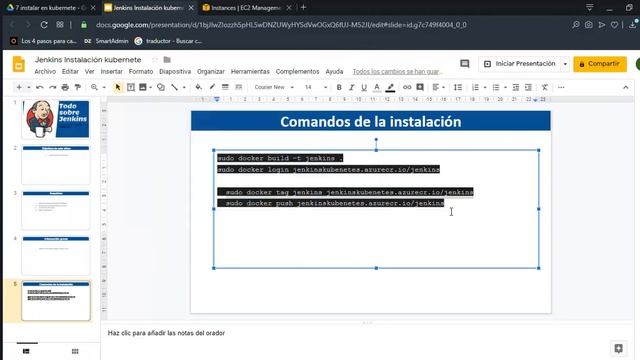Viewport: 640px width, 360px height.
Task: Select the shape tool
Action: point(161,87)
